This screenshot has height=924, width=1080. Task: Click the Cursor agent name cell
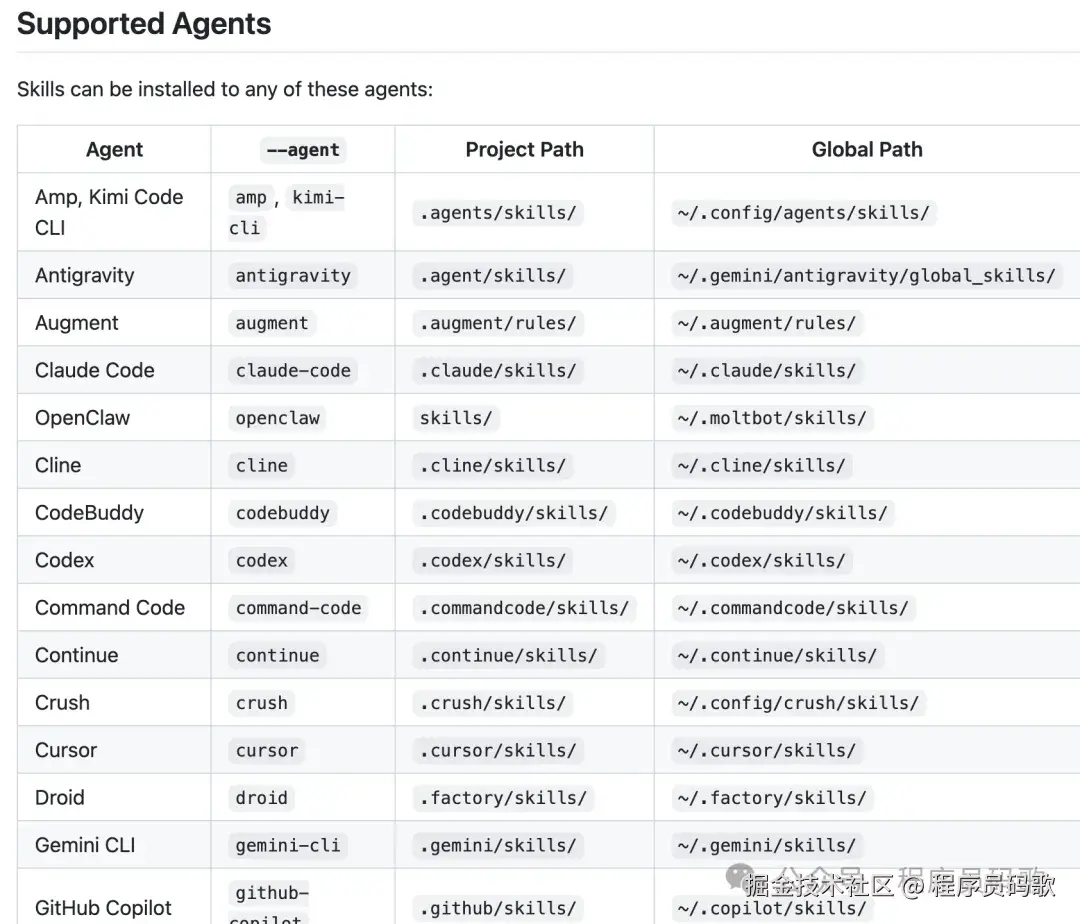[66, 750]
